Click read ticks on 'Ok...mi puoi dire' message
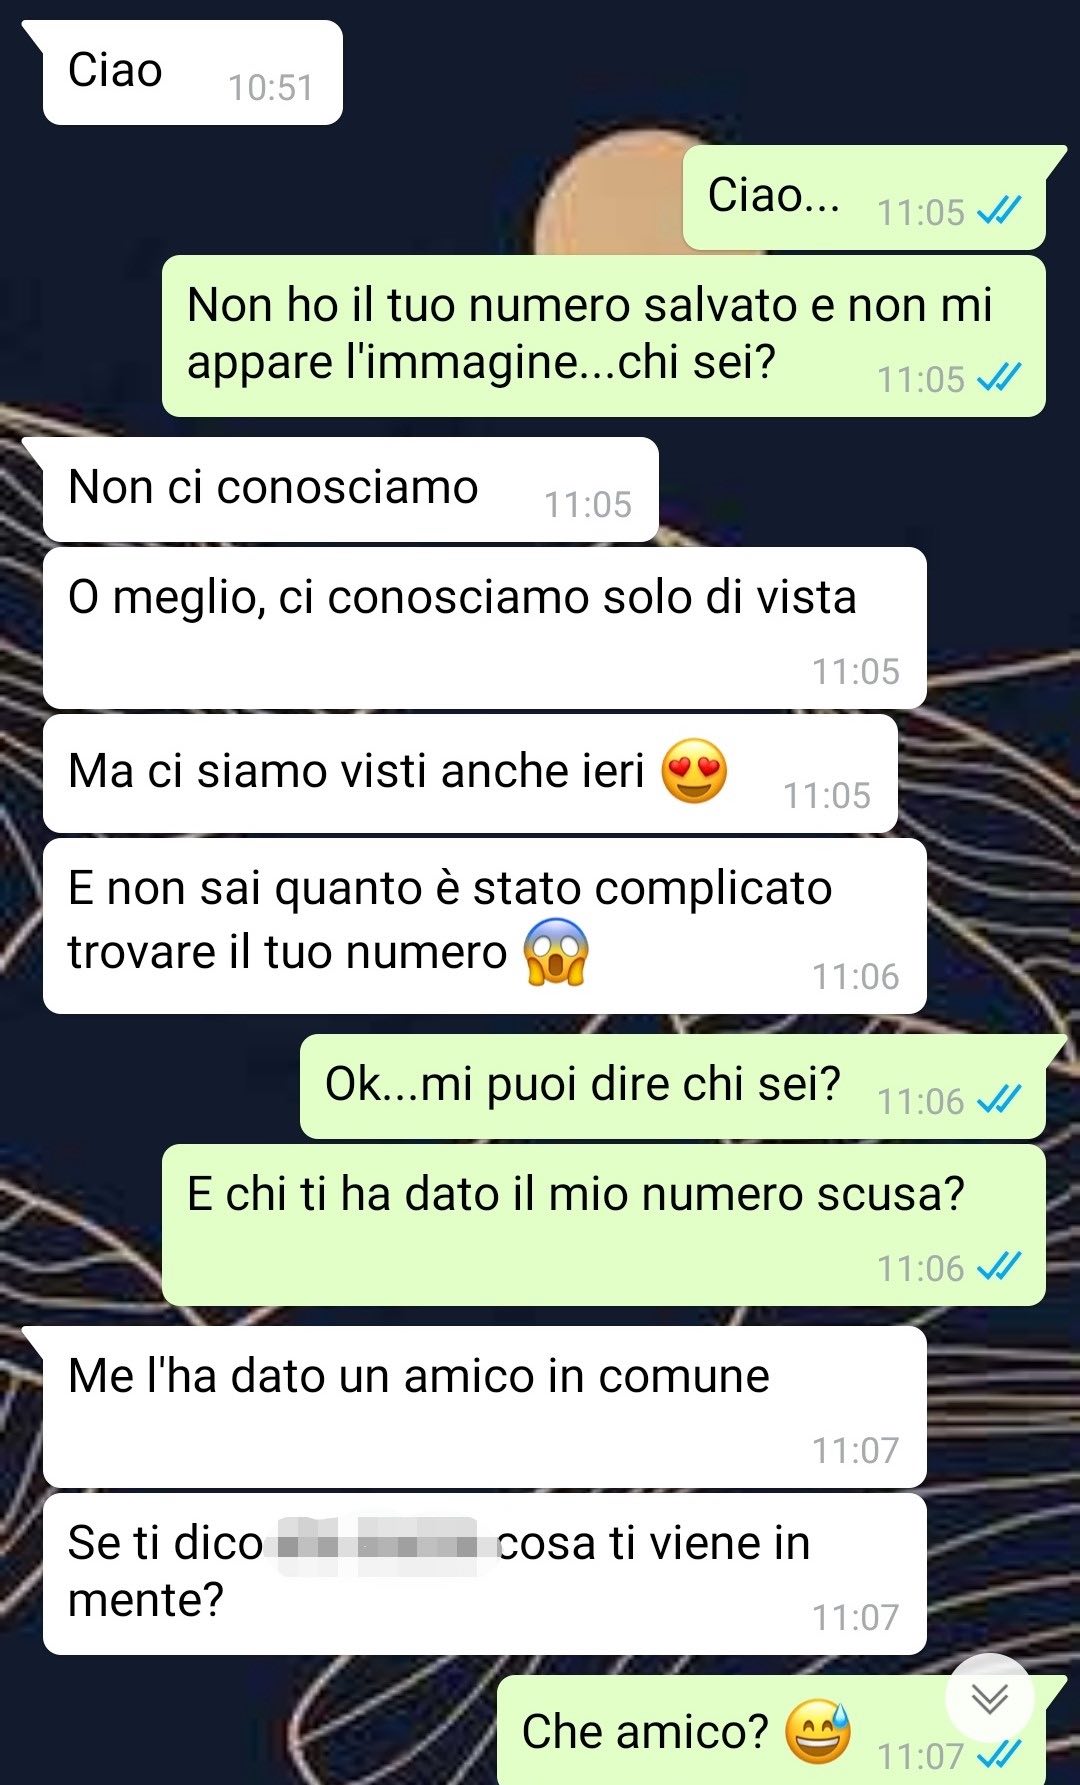The height and width of the screenshot is (1785, 1080). pyautogui.click(x=999, y=1100)
